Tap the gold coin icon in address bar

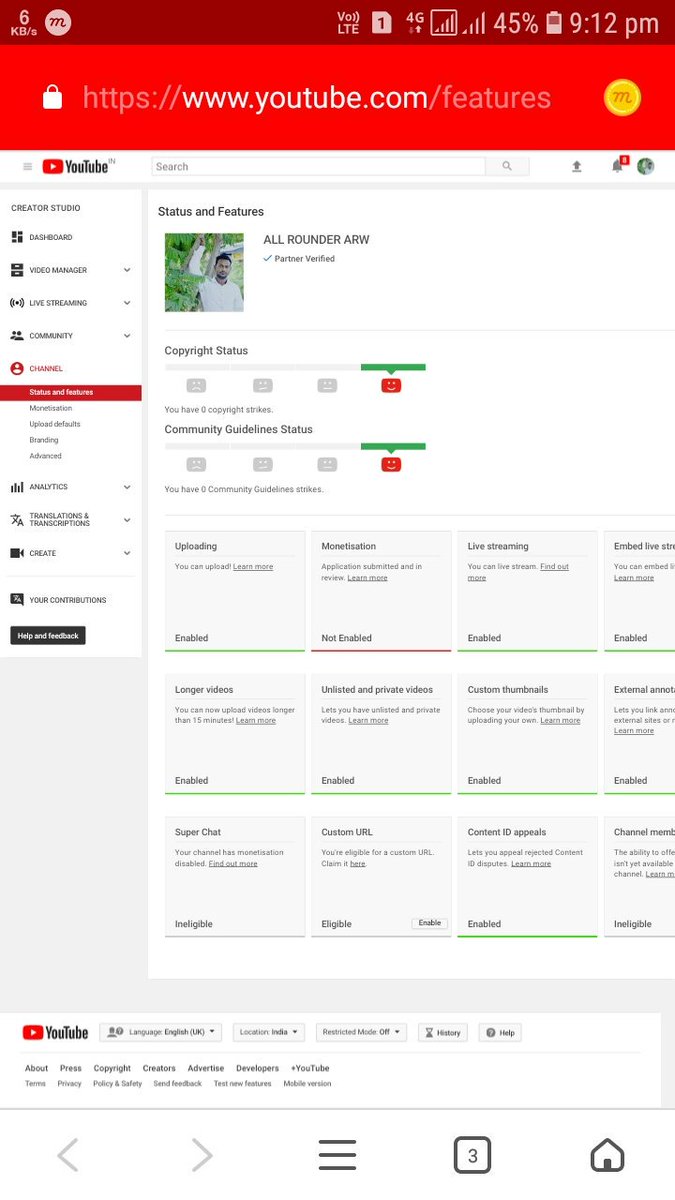point(622,97)
